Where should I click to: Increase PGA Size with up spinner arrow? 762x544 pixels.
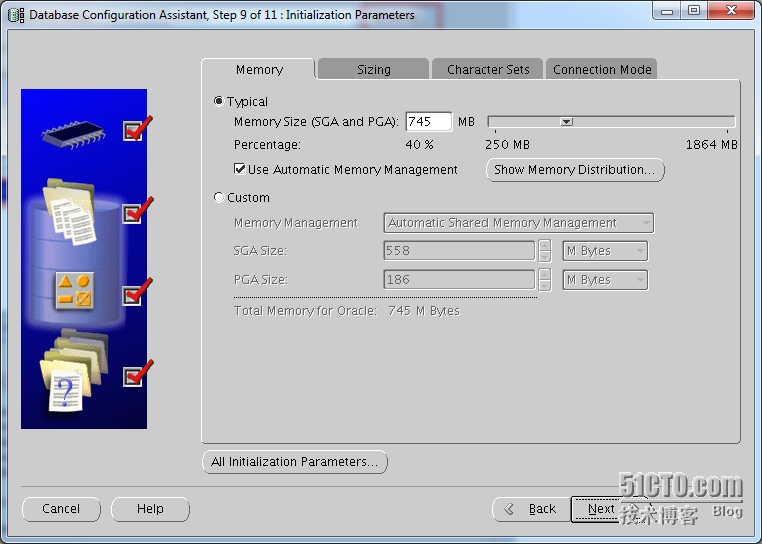point(545,274)
